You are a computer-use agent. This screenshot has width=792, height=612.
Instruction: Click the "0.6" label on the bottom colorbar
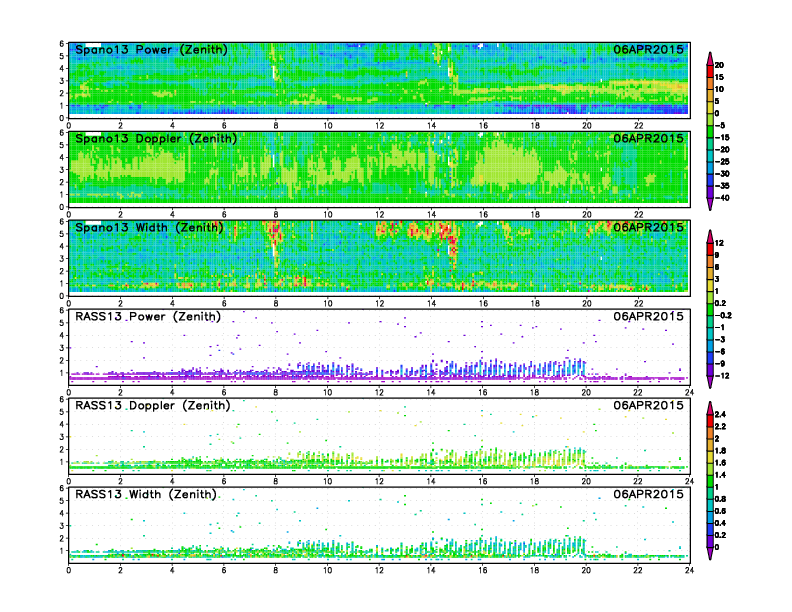tap(720, 511)
